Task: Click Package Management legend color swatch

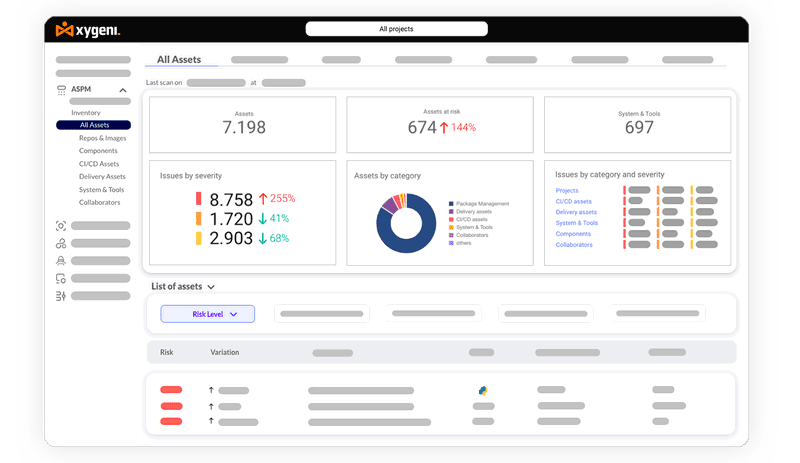Action: 452,204
